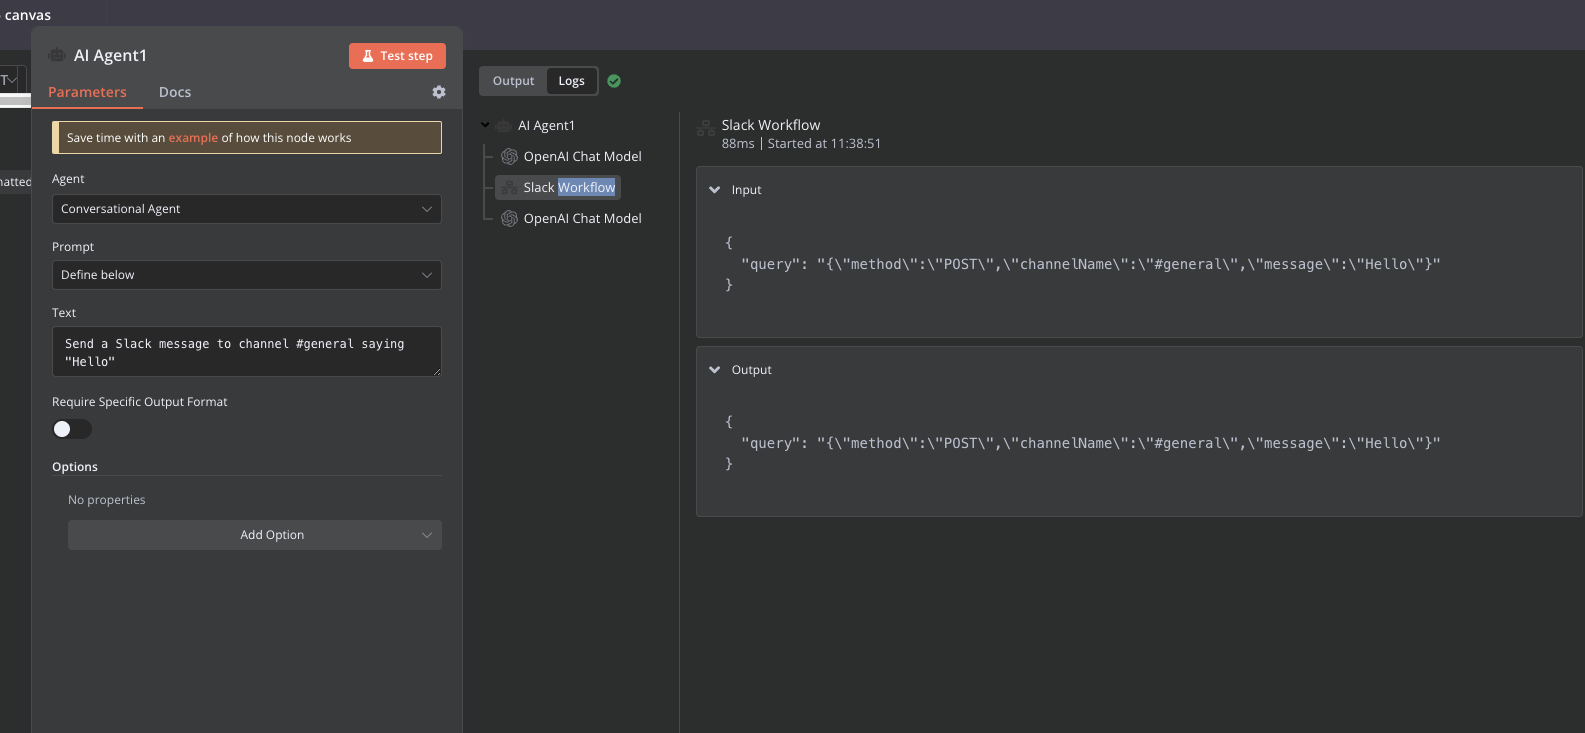Open the Agent type dropdown
1585x733 pixels.
point(247,209)
